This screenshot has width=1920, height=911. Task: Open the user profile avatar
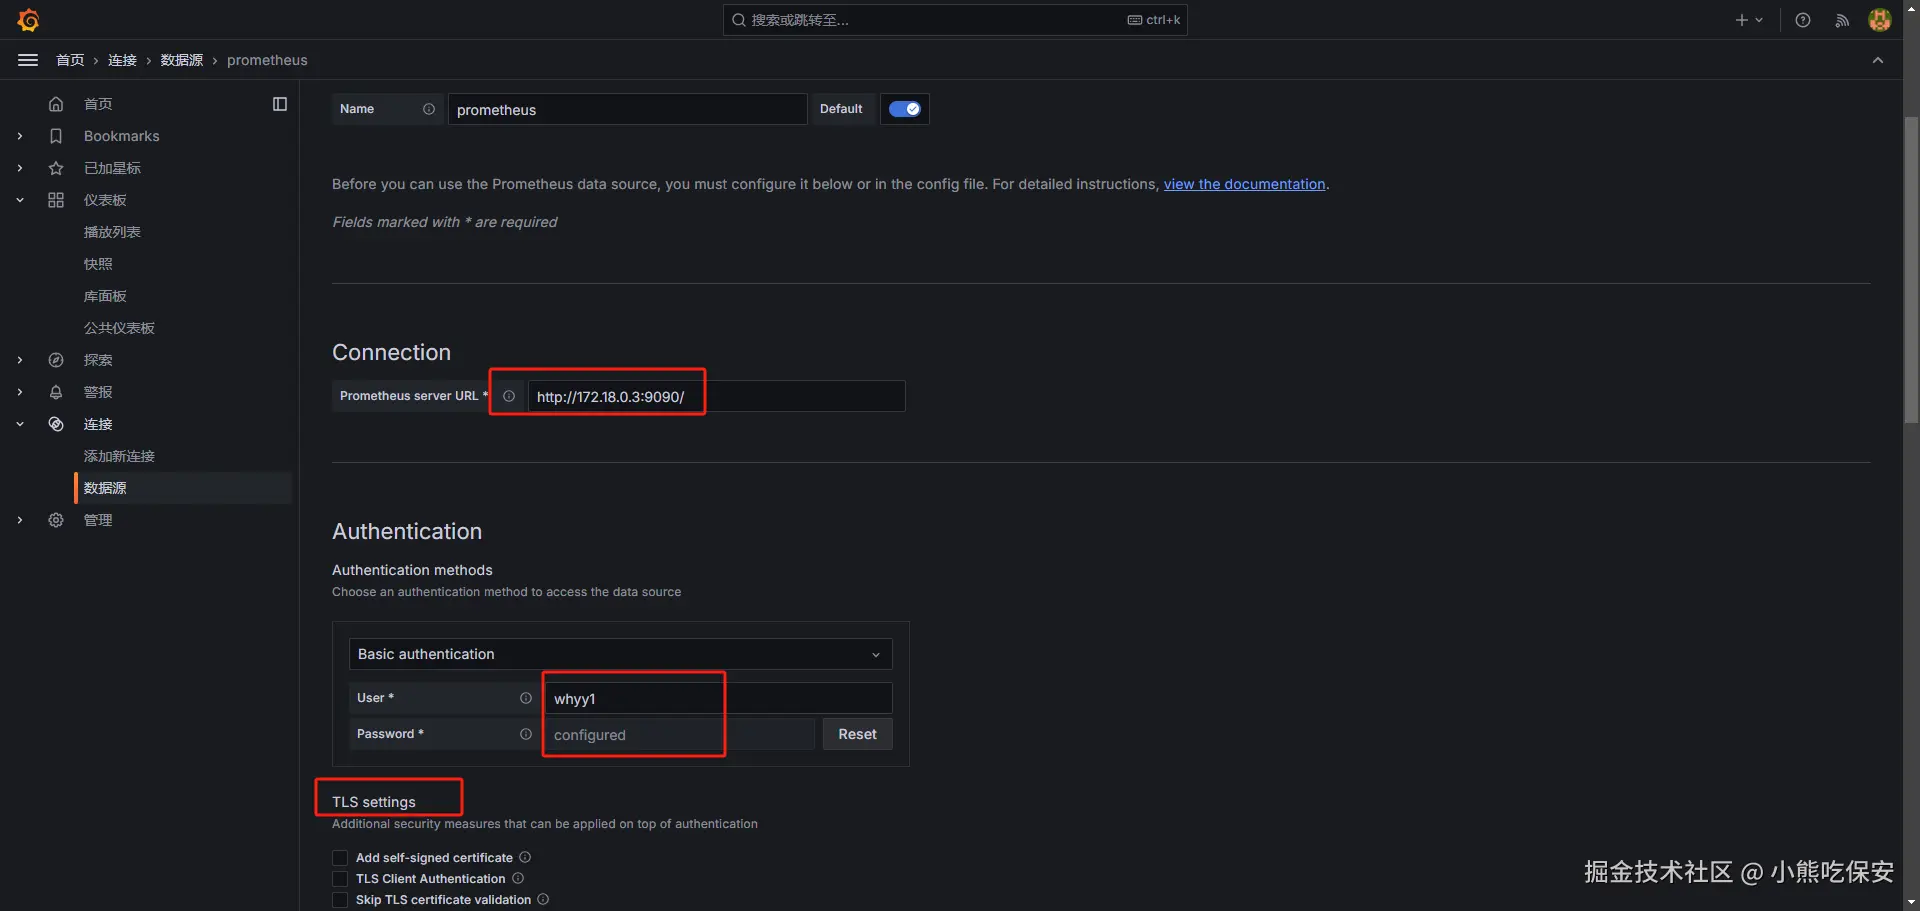click(x=1880, y=20)
